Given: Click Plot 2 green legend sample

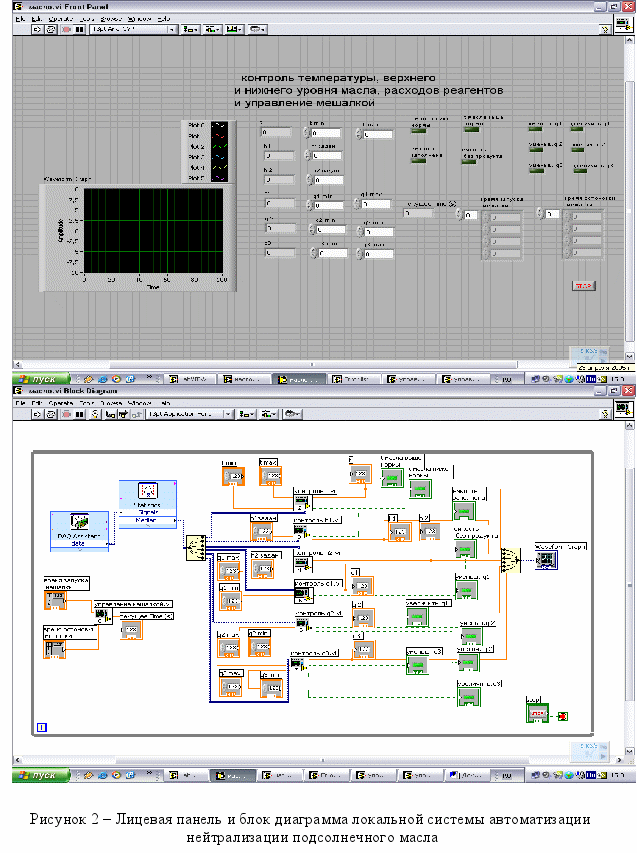Looking at the screenshot, I should [x=219, y=147].
